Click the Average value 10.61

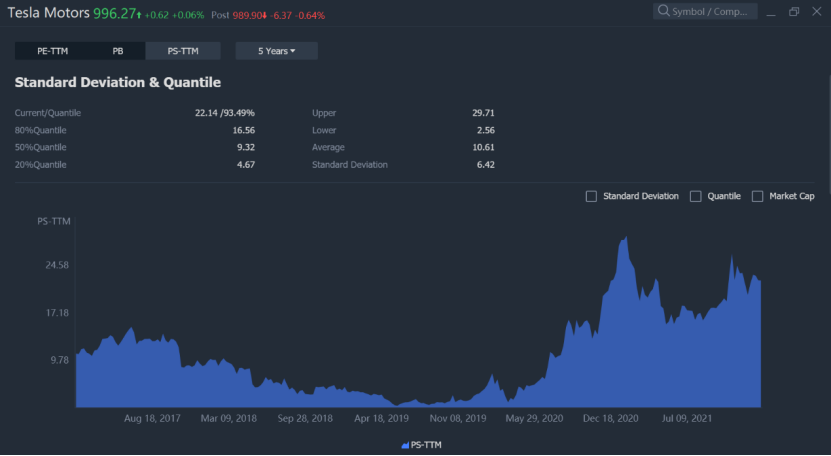[483, 147]
